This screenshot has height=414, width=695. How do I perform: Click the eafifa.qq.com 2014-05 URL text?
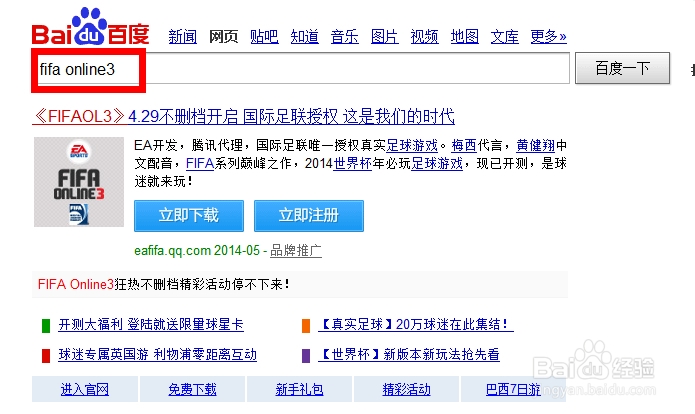pyautogui.click(x=197, y=250)
